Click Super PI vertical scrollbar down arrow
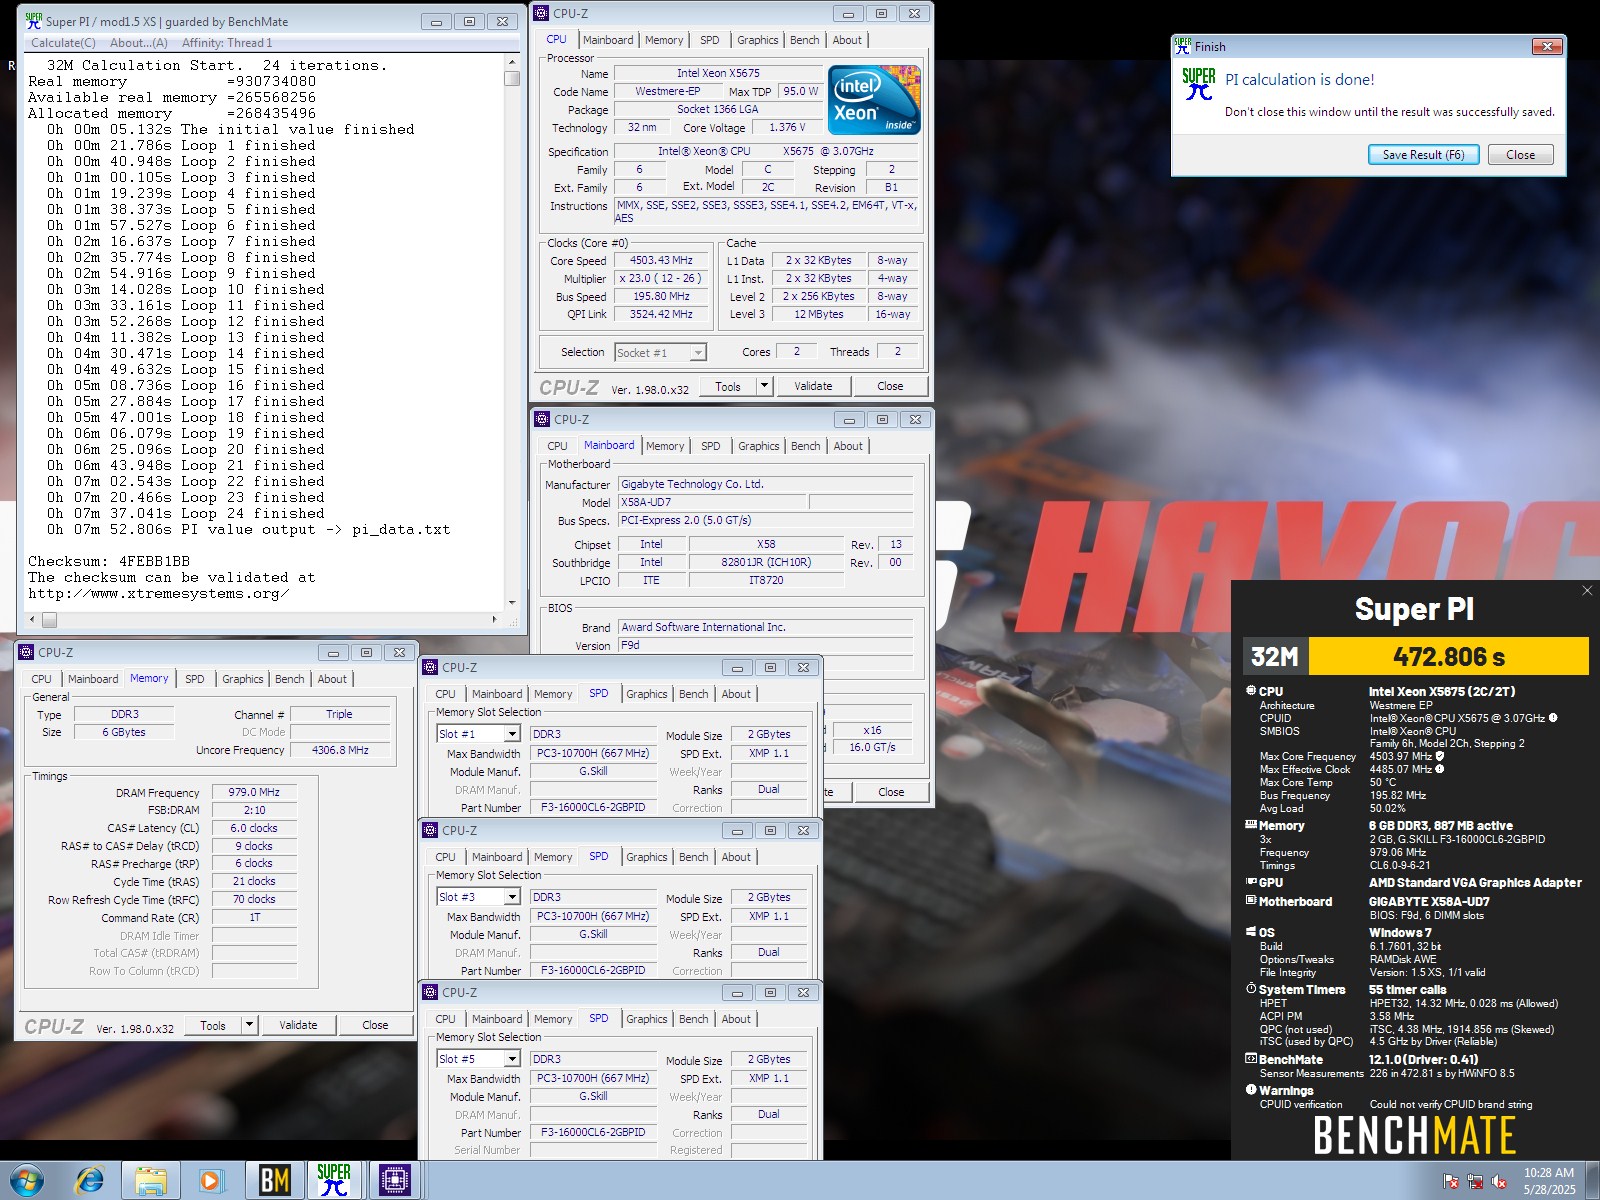This screenshot has height=1200, width=1600. 512,603
